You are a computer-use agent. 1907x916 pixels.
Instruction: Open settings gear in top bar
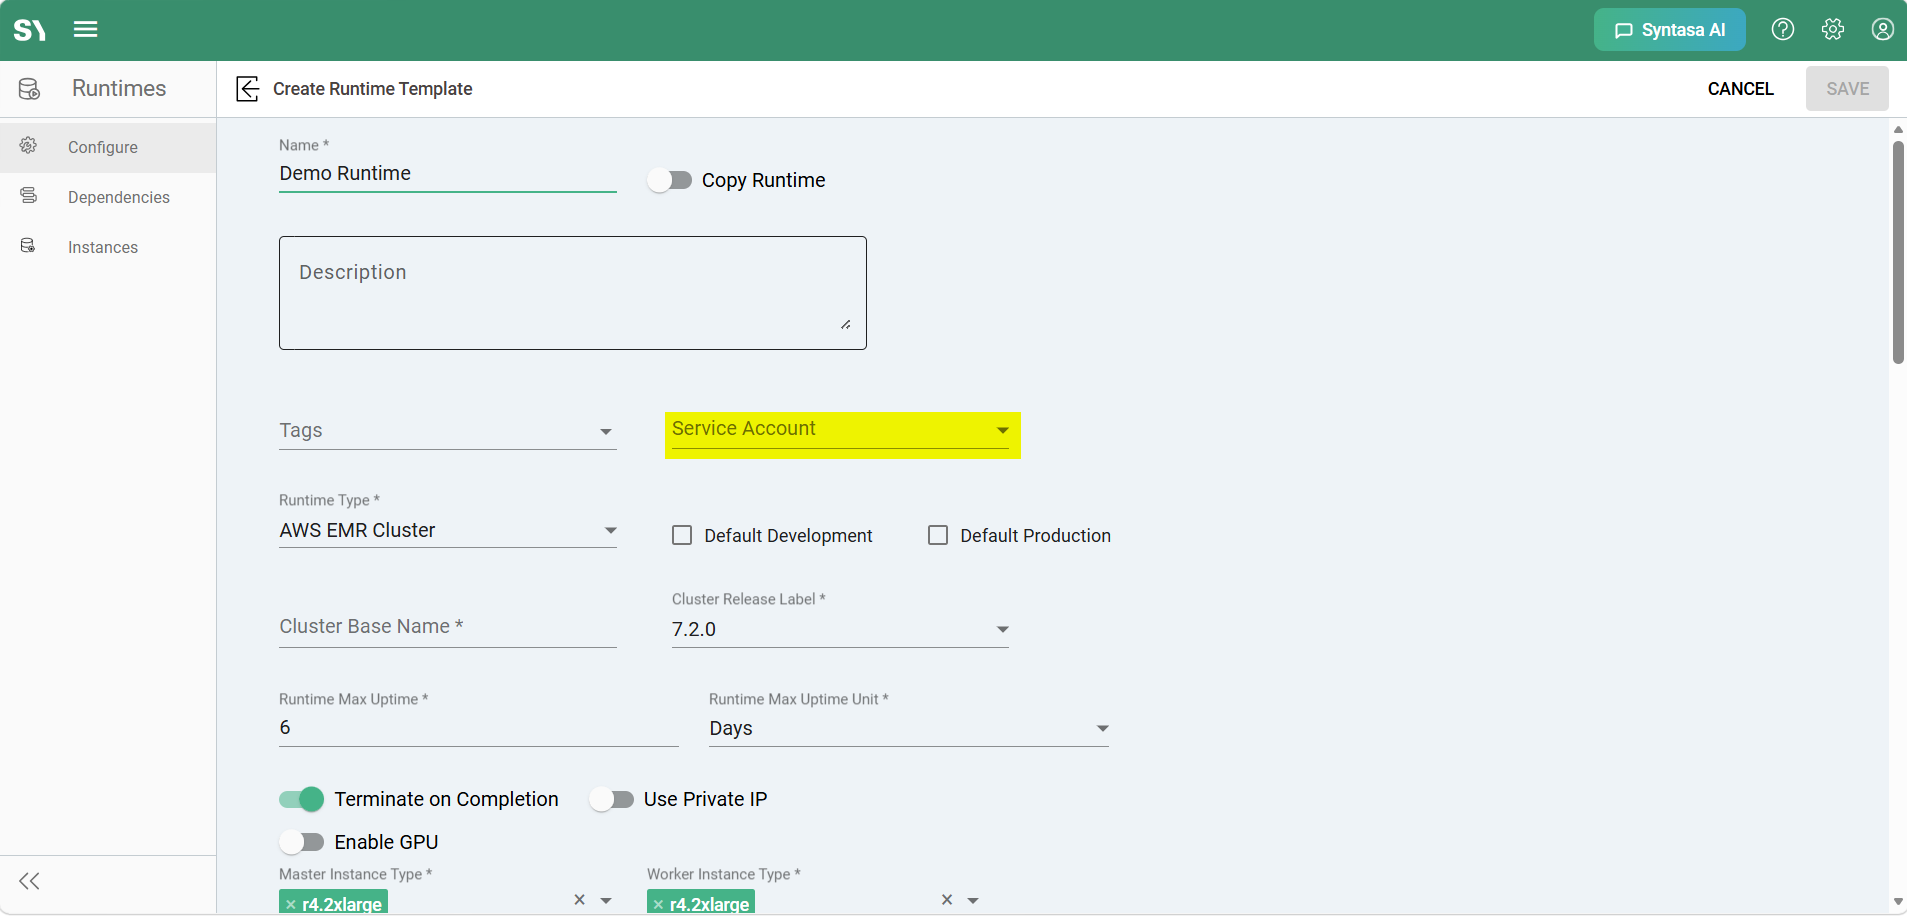click(1833, 29)
